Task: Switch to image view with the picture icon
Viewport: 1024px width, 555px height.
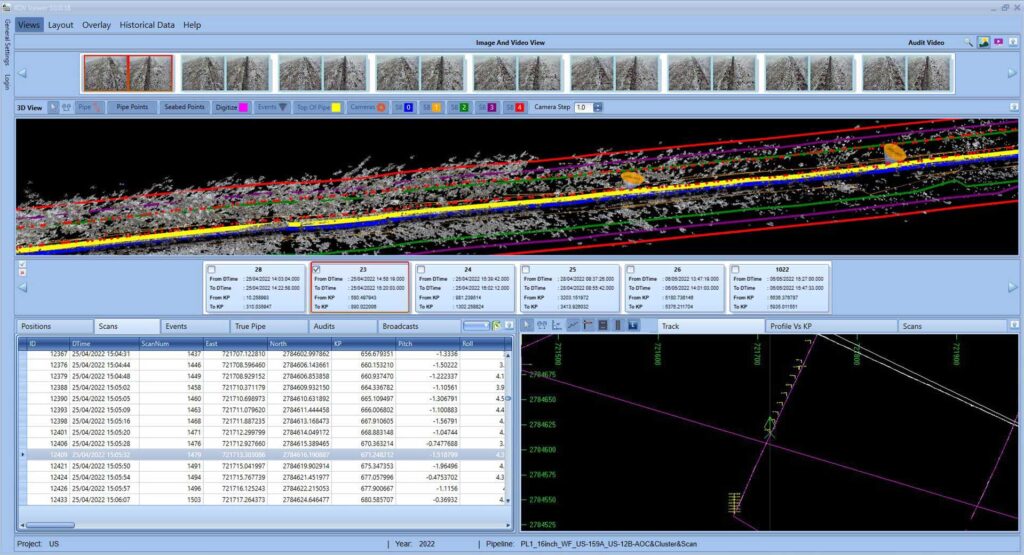Action: point(983,43)
